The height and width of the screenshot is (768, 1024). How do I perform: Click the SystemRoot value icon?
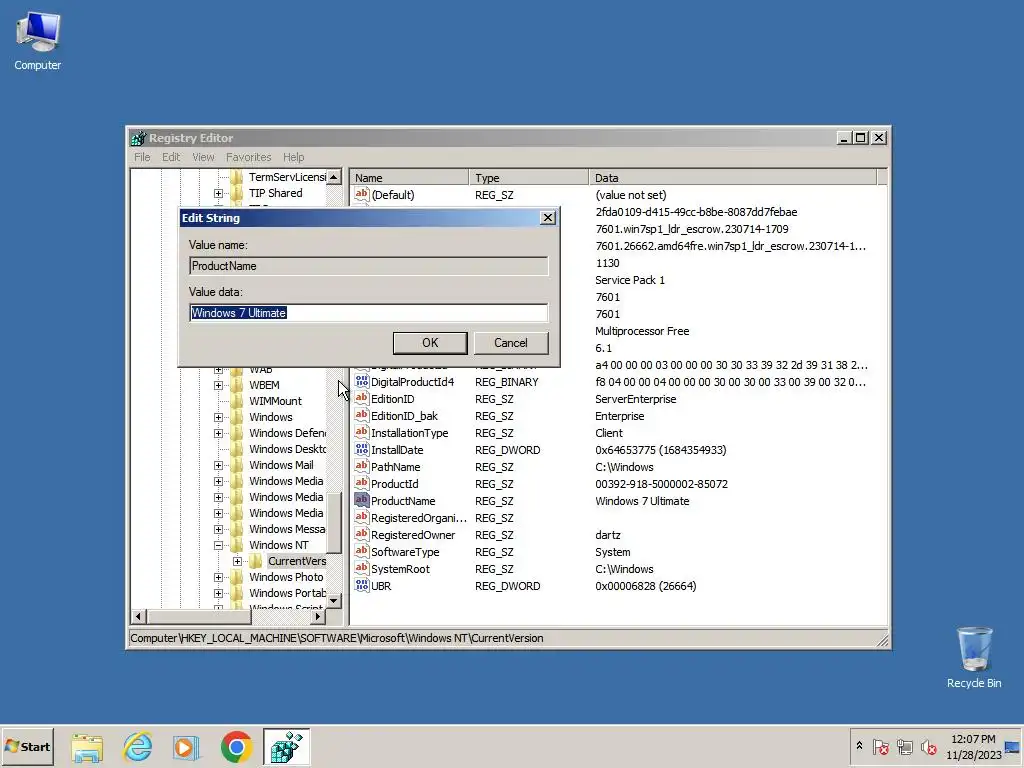pyautogui.click(x=361, y=568)
